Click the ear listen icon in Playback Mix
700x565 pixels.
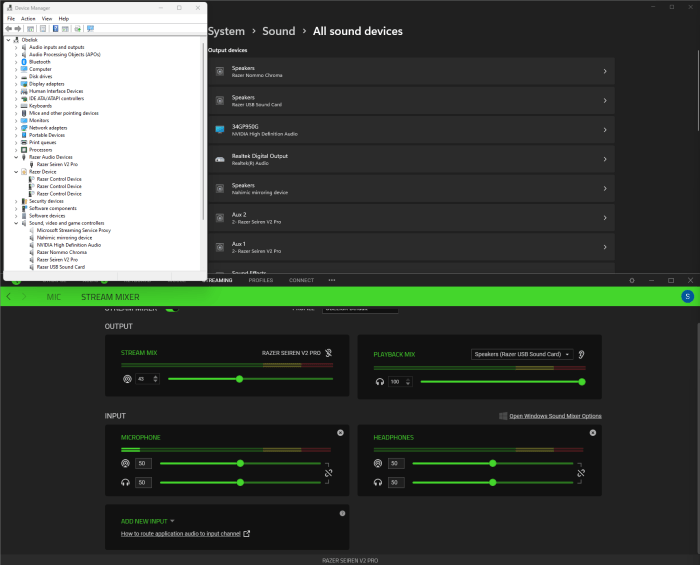(581, 354)
